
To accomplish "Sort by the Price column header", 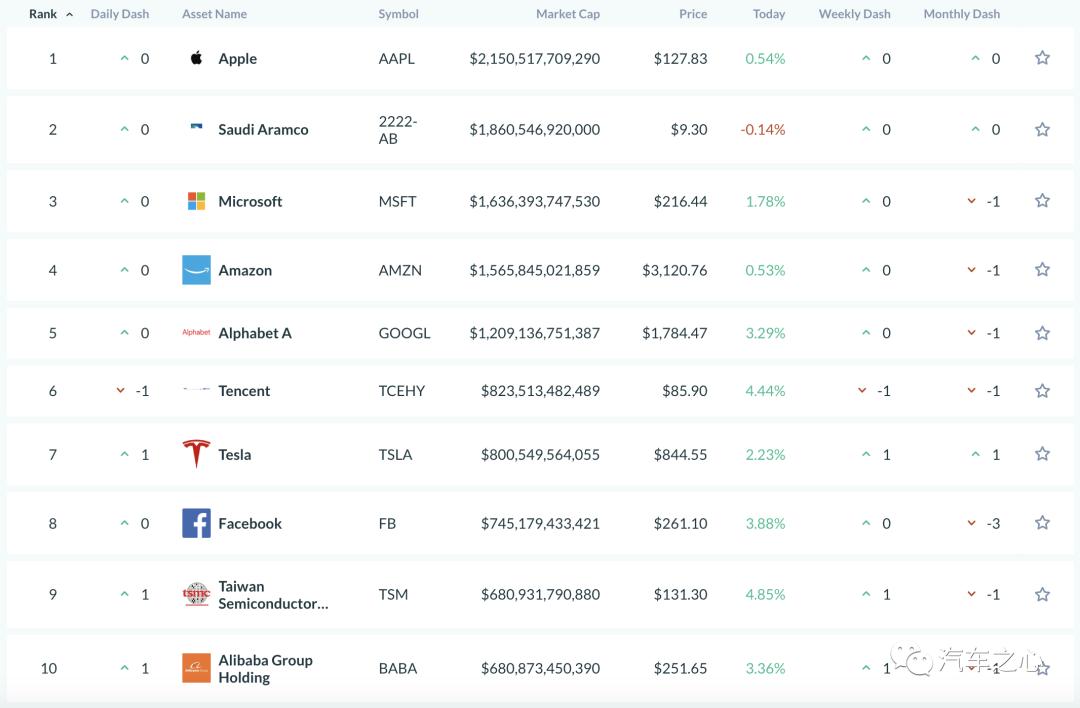I will (x=693, y=14).
